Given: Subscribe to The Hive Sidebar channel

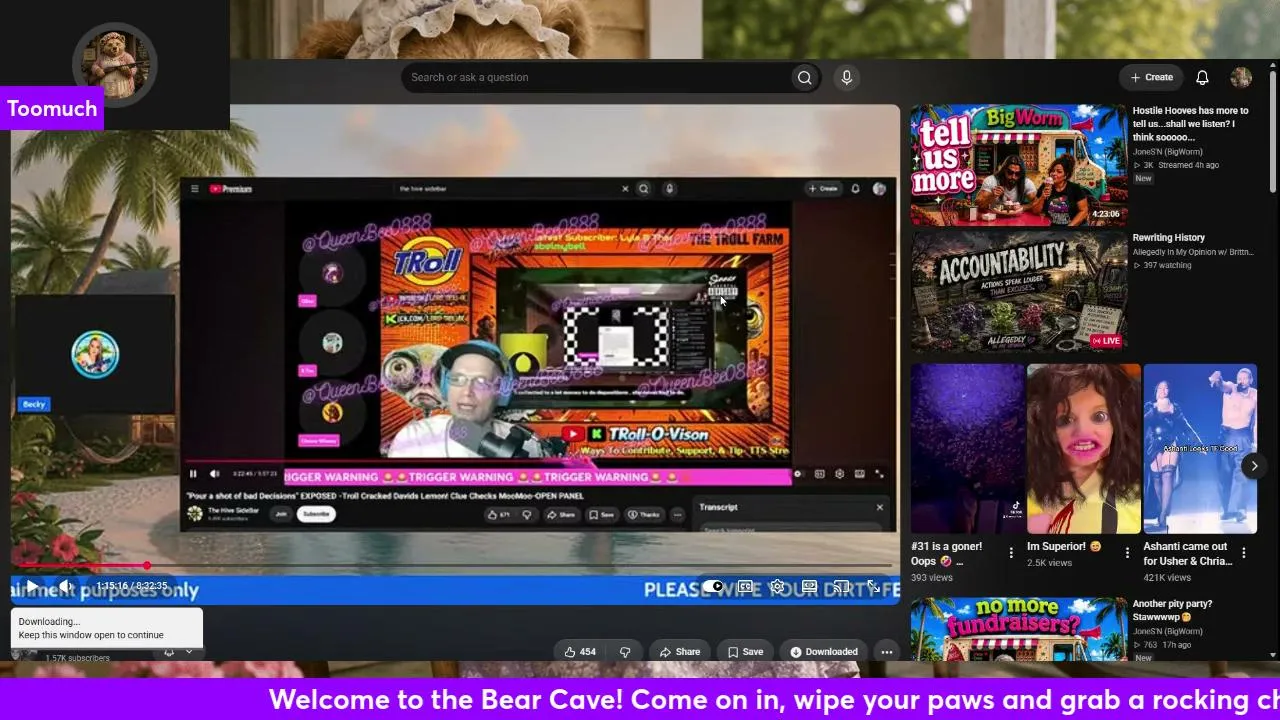Looking at the screenshot, I should click(316, 514).
